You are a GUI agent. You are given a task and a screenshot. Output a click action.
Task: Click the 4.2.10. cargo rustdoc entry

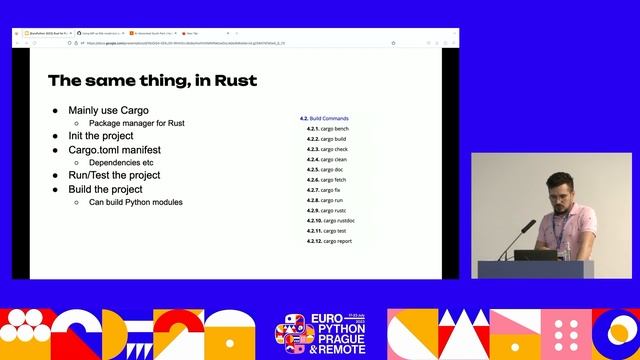(331, 220)
